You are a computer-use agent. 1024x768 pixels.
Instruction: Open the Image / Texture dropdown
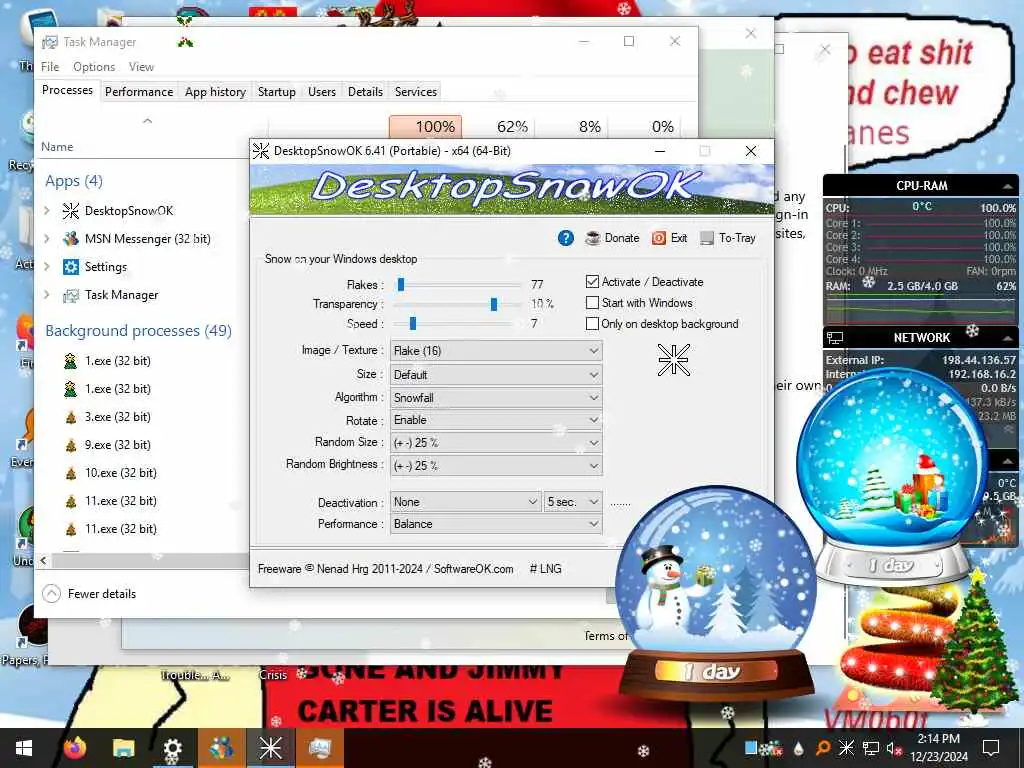point(496,351)
